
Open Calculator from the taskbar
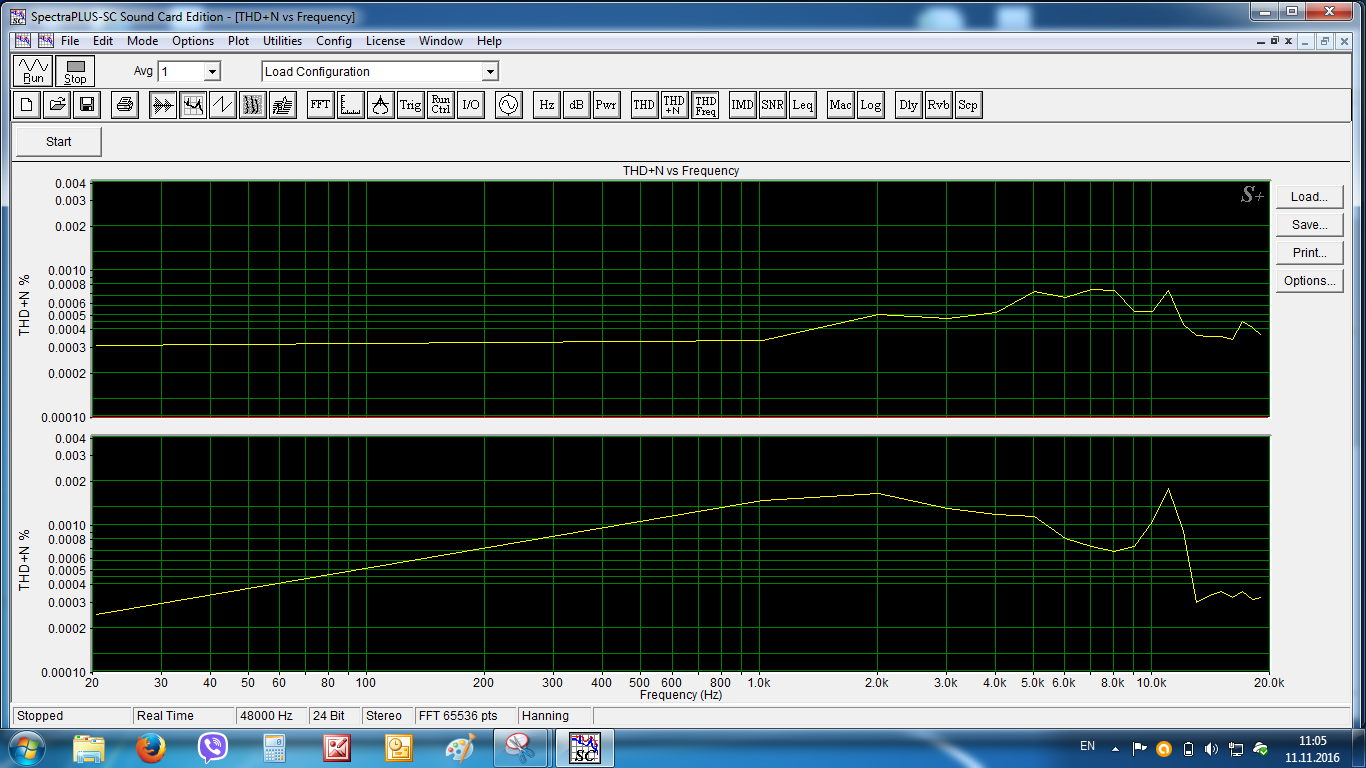274,748
